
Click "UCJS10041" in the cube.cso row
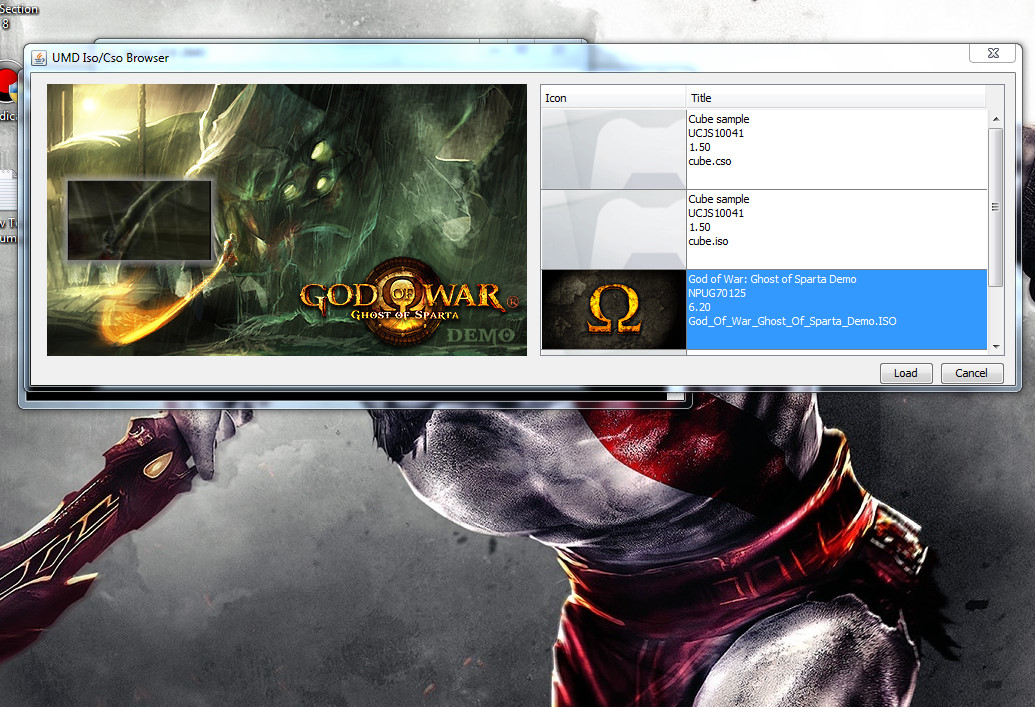tap(716, 133)
